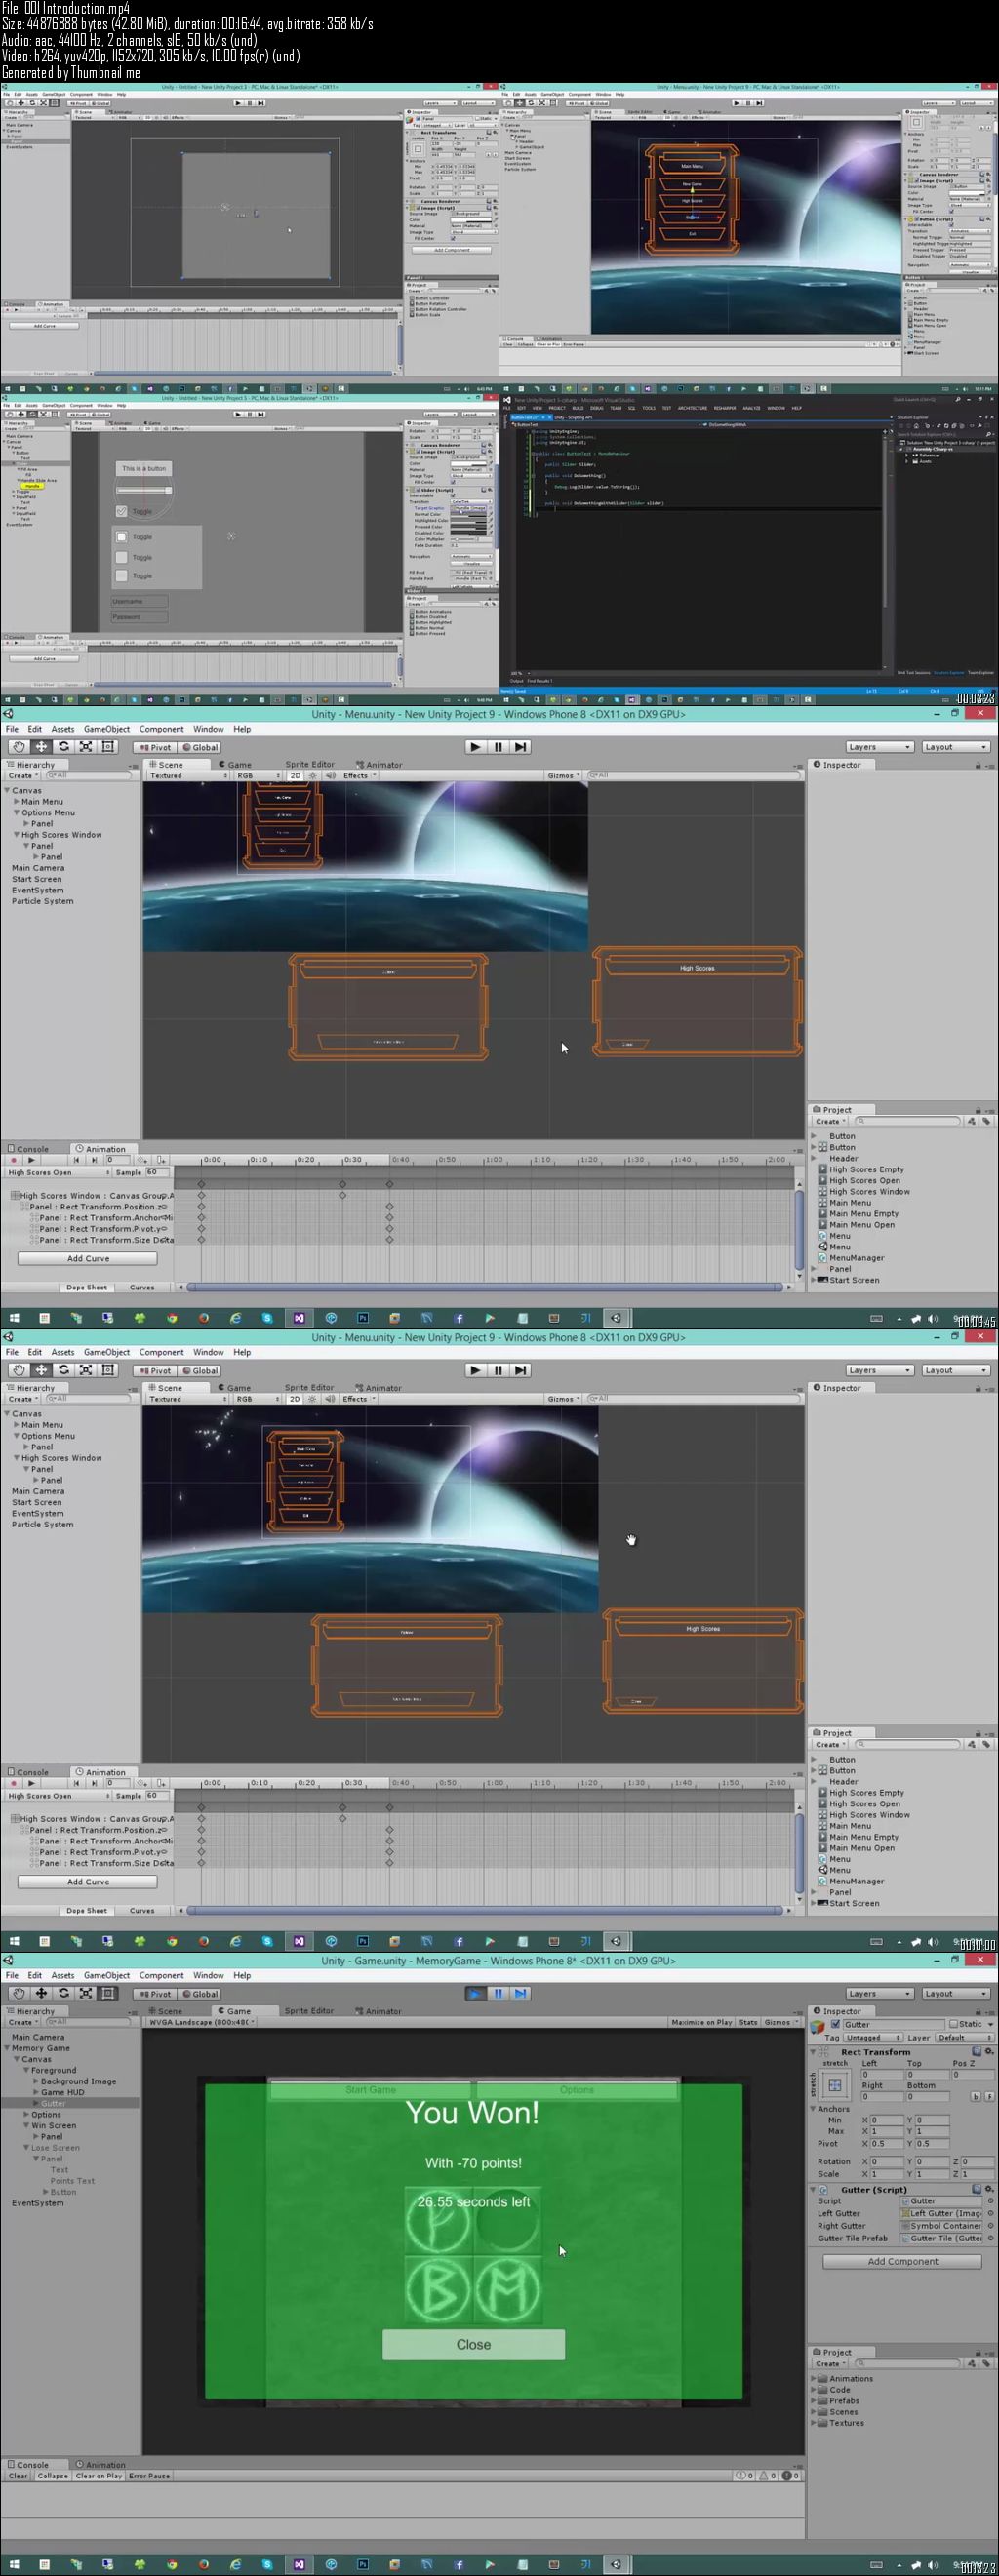Toggle Gutter active checkbox in Game.unity Inspector
The image size is (999, 2576).
836,2024
